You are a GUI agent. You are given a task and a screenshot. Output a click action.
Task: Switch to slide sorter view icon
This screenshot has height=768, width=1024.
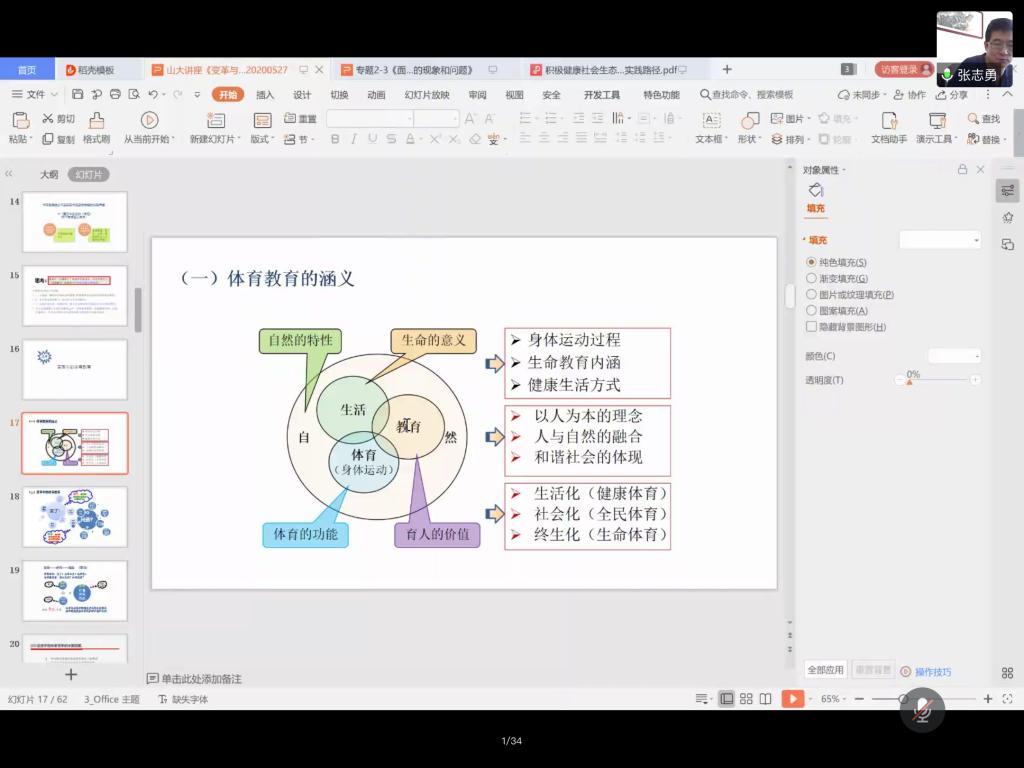pyautogui.click(x=746, y=699)
